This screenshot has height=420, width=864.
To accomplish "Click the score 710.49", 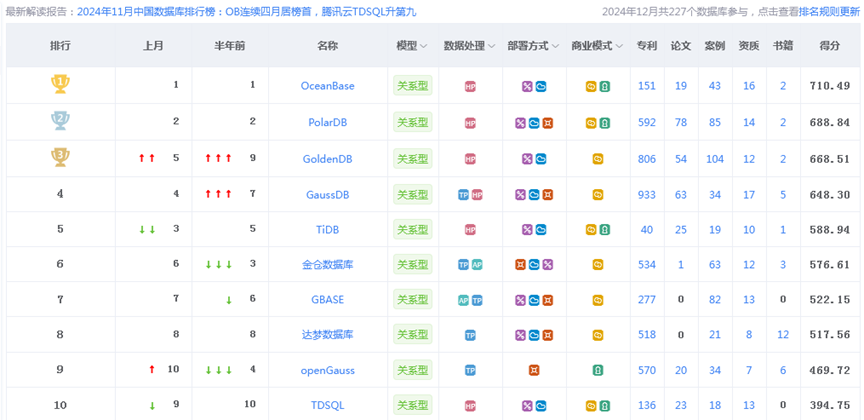I will click(x=830, y=86).
